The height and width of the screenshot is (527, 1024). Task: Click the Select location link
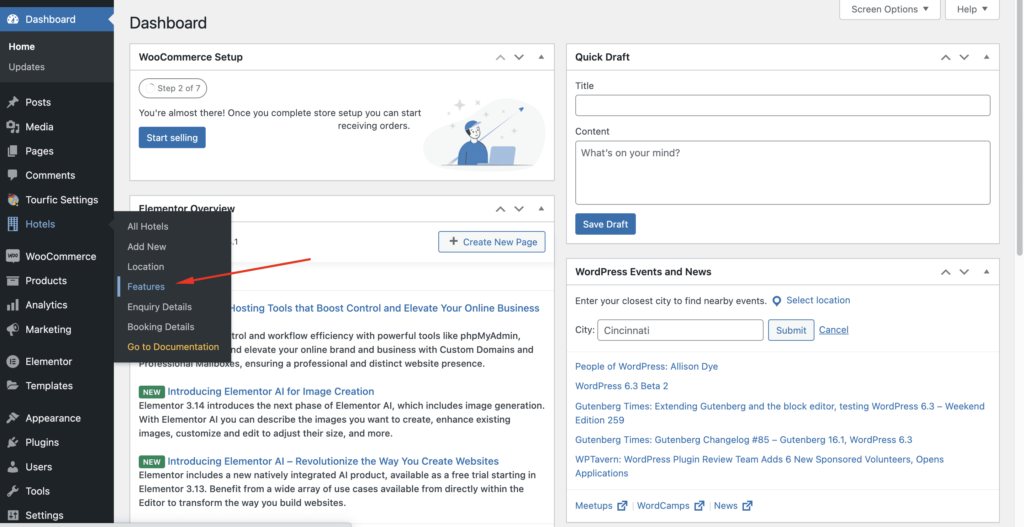point(818,300)
